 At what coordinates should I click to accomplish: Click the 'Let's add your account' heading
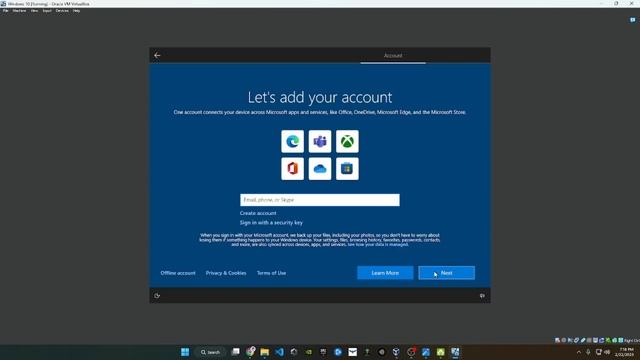tap(320, 97)
